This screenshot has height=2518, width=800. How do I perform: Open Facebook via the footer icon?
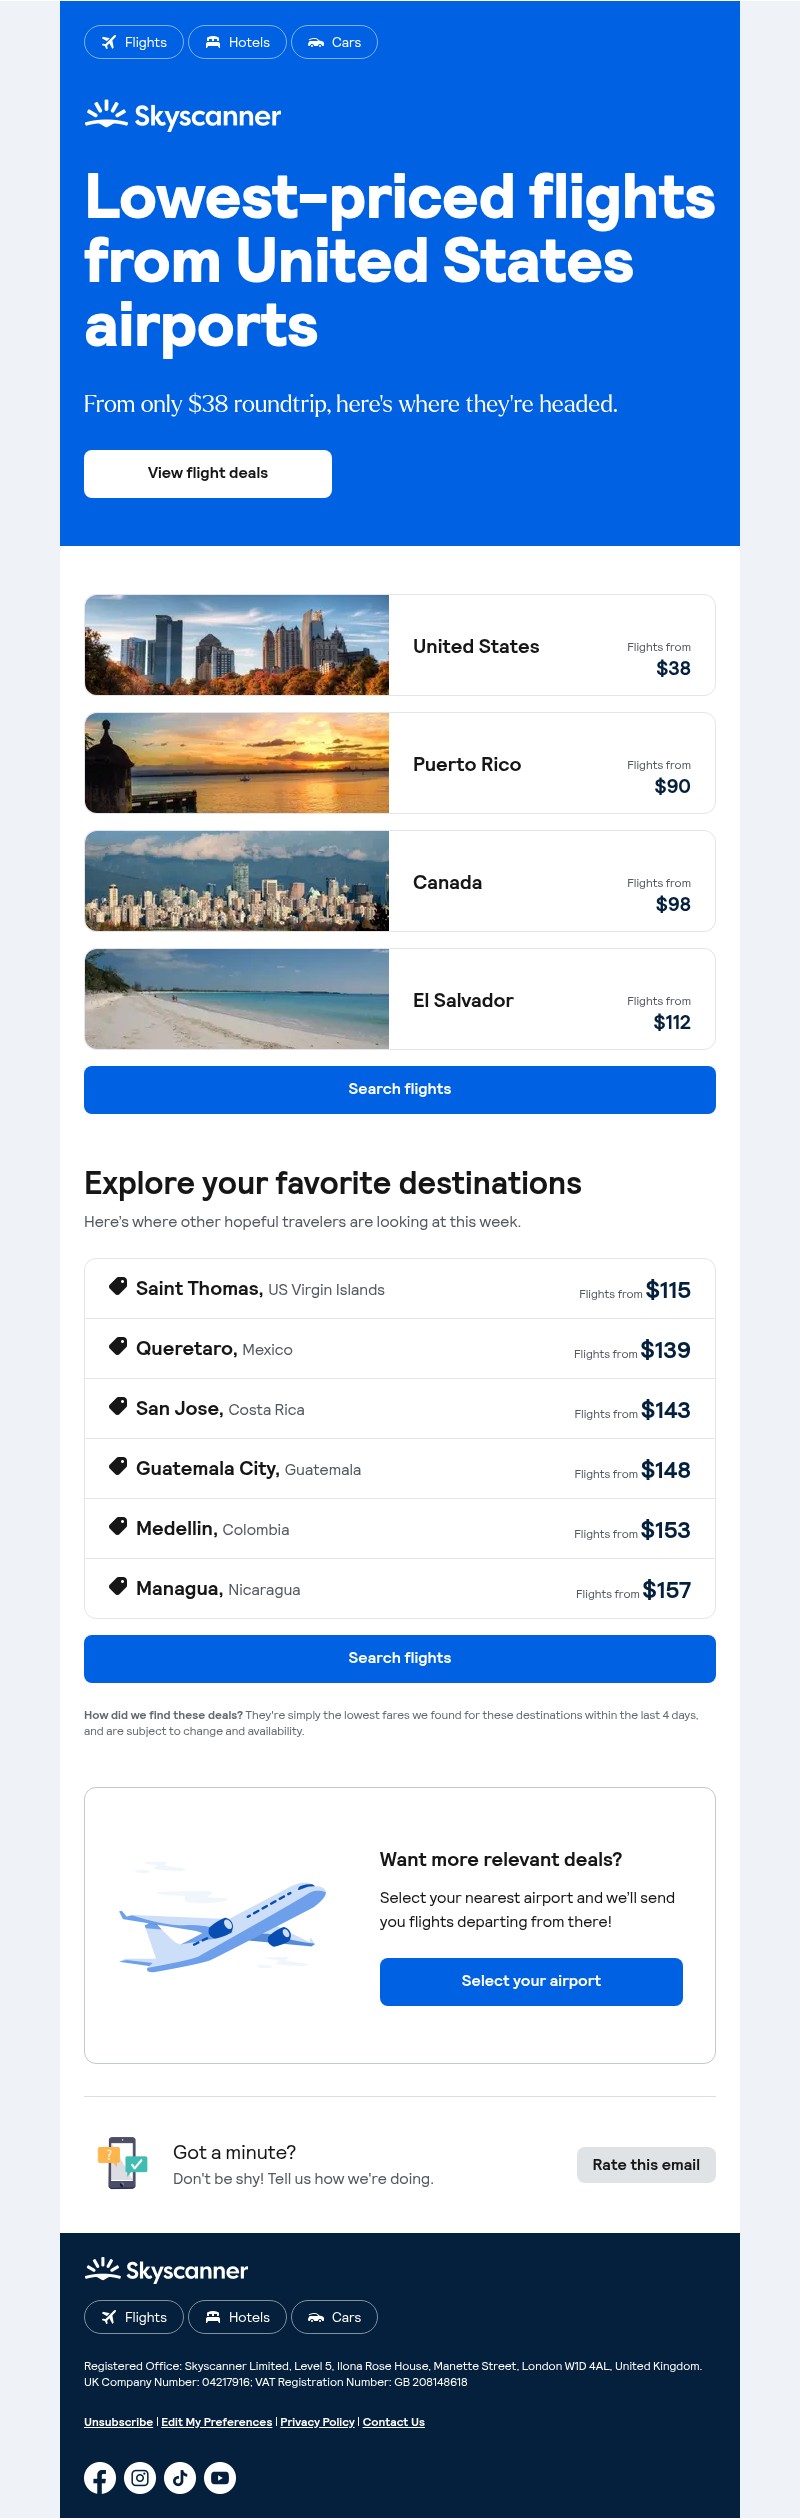tap(100, 2478)
